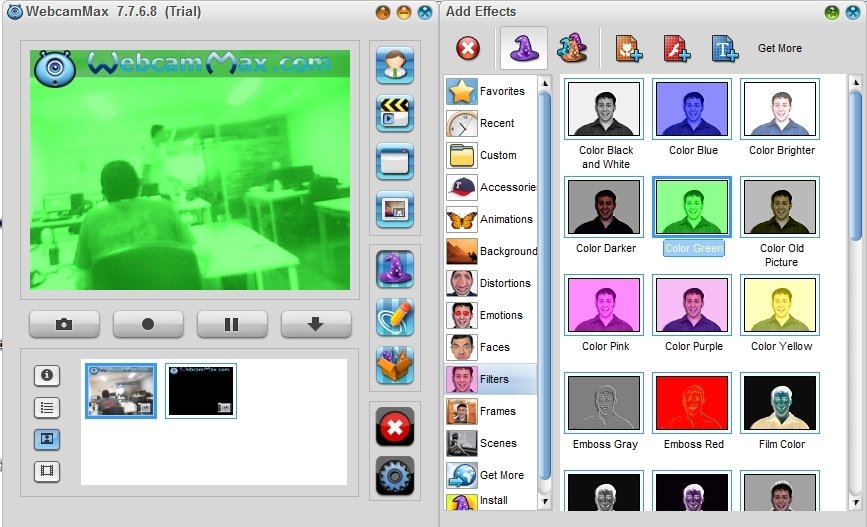This screenshot has height=527, width=867.
Task: Apply the Film Color filter
Action: click(780, 403)
